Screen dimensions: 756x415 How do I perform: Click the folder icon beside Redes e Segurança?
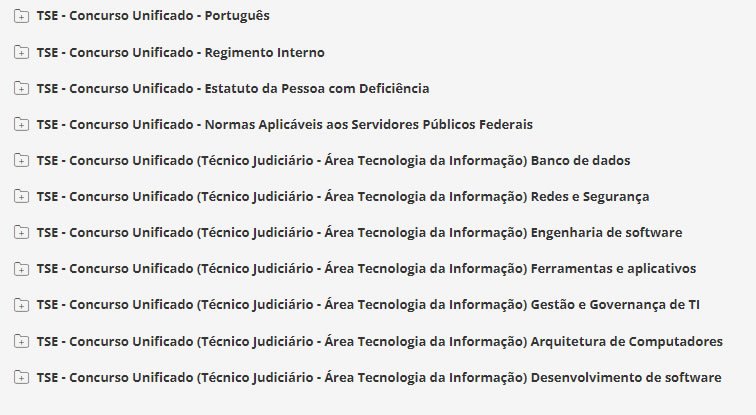[22, 196]
